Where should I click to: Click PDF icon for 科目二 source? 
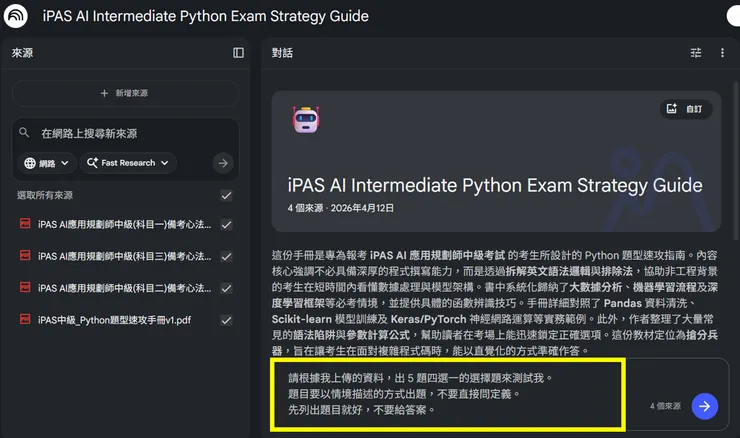point(25,287)
